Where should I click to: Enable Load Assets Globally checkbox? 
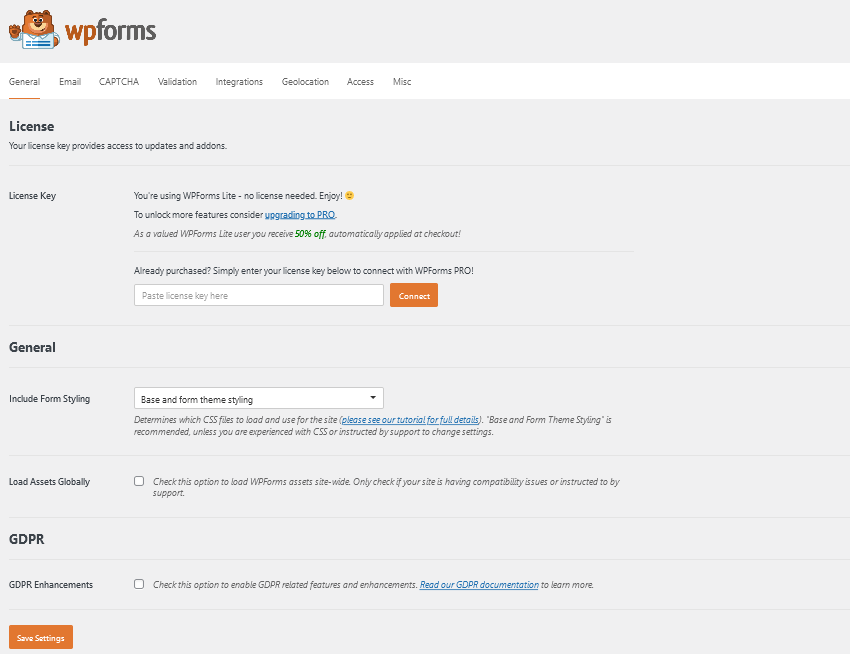[x=139, y=481]
